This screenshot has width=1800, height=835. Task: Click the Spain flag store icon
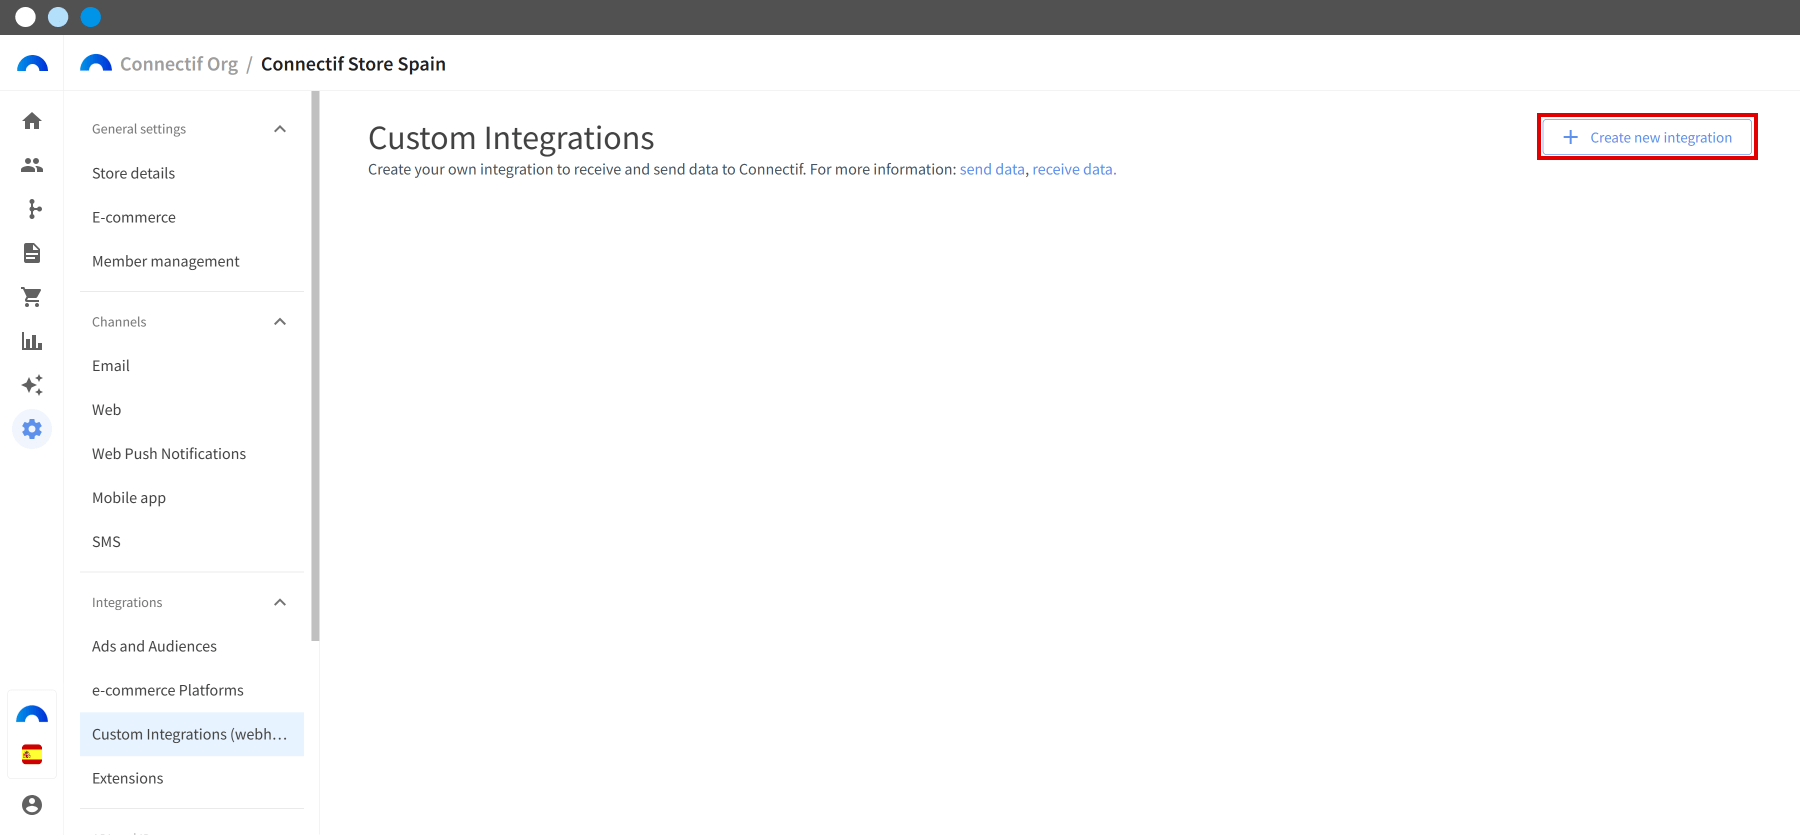click(32, 754)
